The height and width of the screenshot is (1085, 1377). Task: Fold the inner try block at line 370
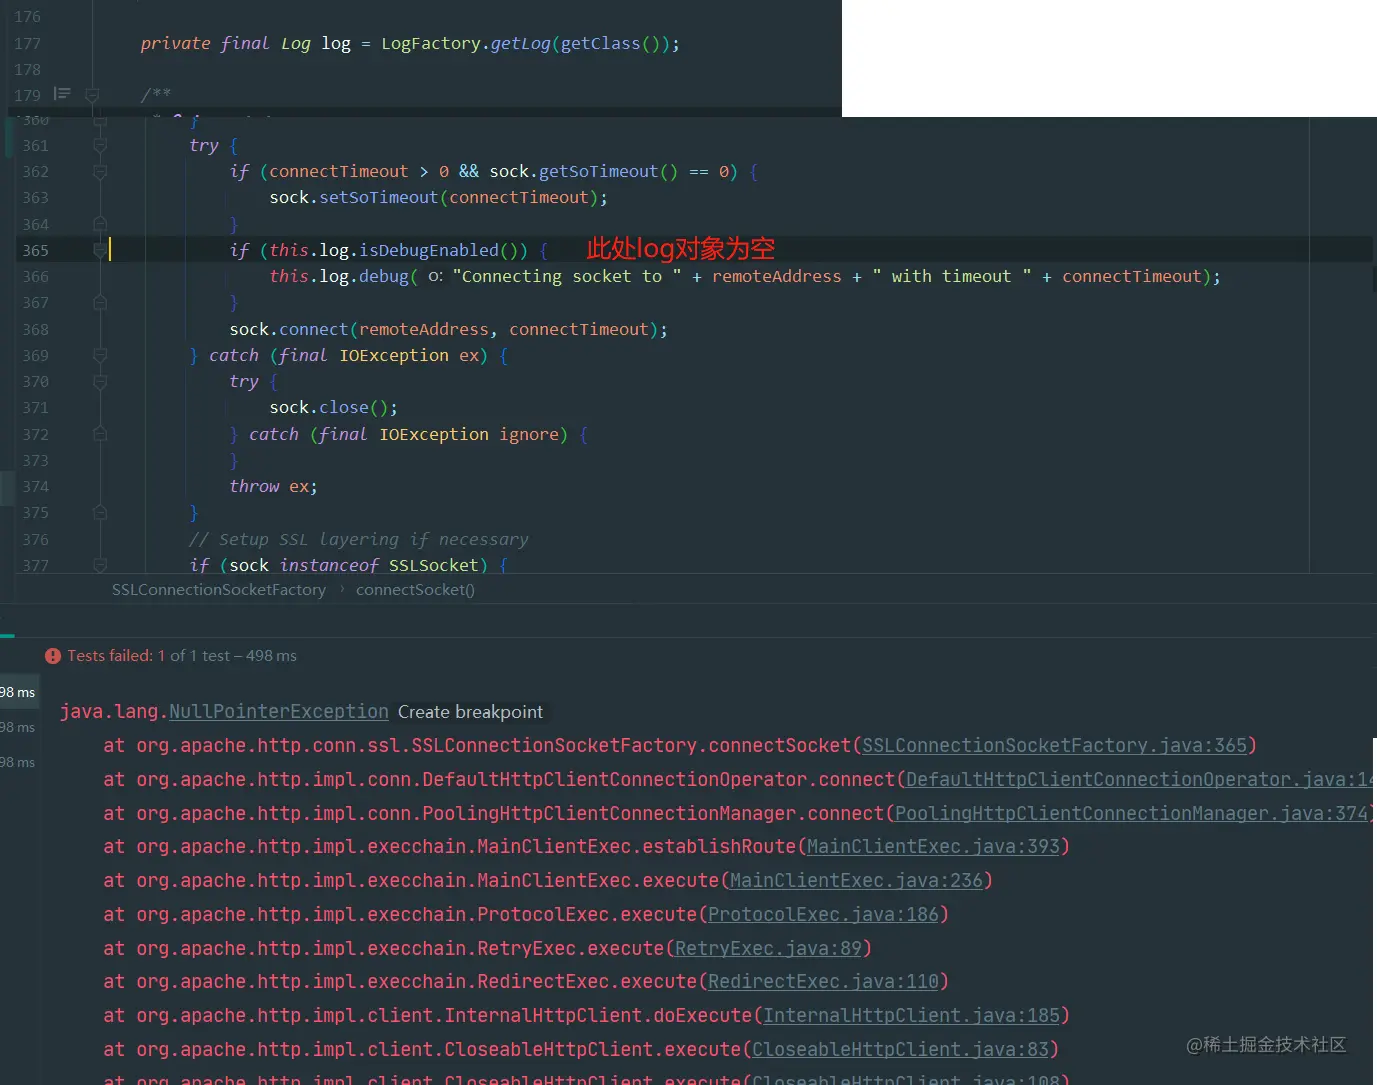pos(100,381)
